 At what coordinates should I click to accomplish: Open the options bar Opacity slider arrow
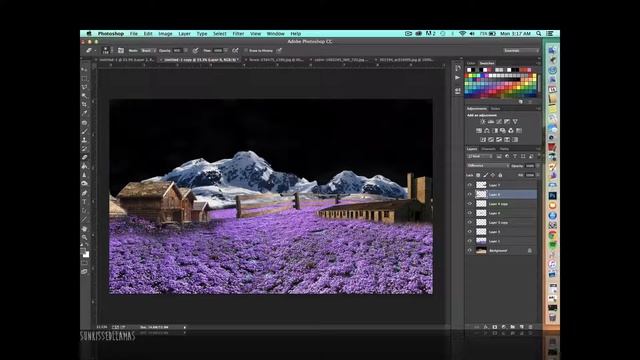pyautogui.click(x=186, y=51)
